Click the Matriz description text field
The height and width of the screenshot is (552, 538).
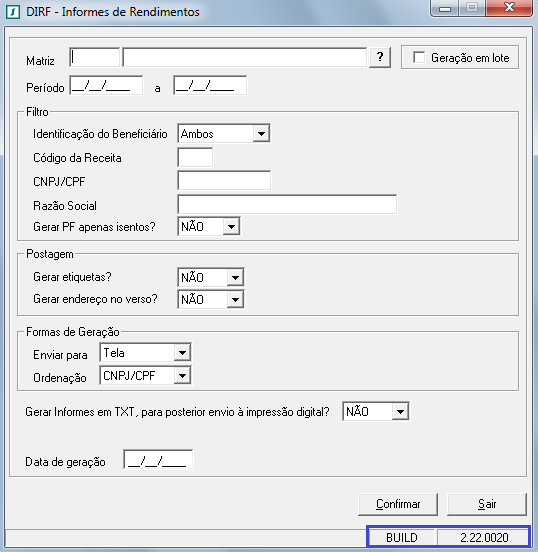[x=245, y=57]
